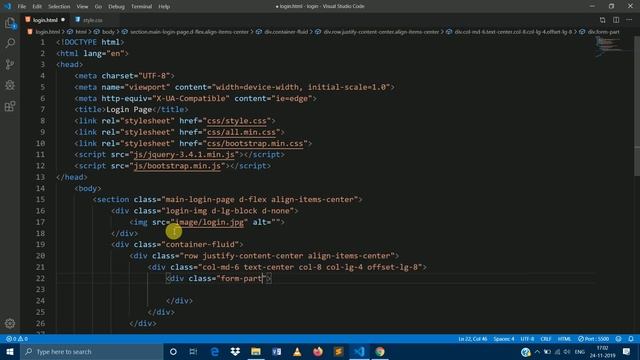Open the Help menu
This screenshot has width=640, height=360.
(x=164, y=7)
